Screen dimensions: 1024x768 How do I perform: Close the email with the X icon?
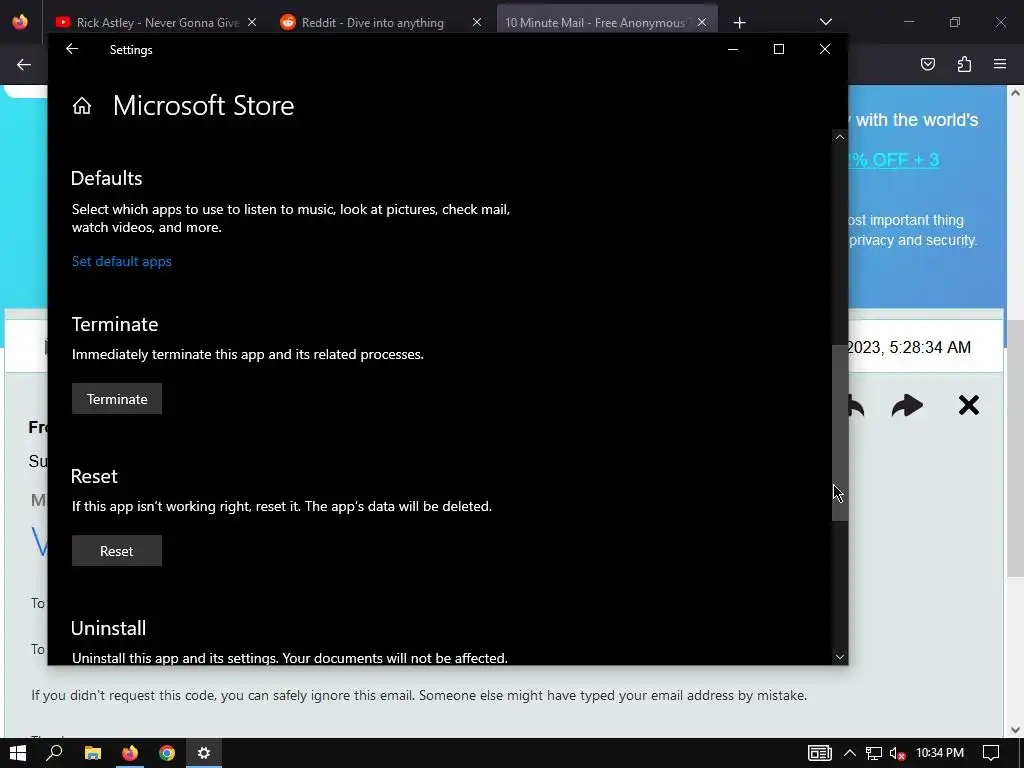pyautogui.click(x=968, y=406)
